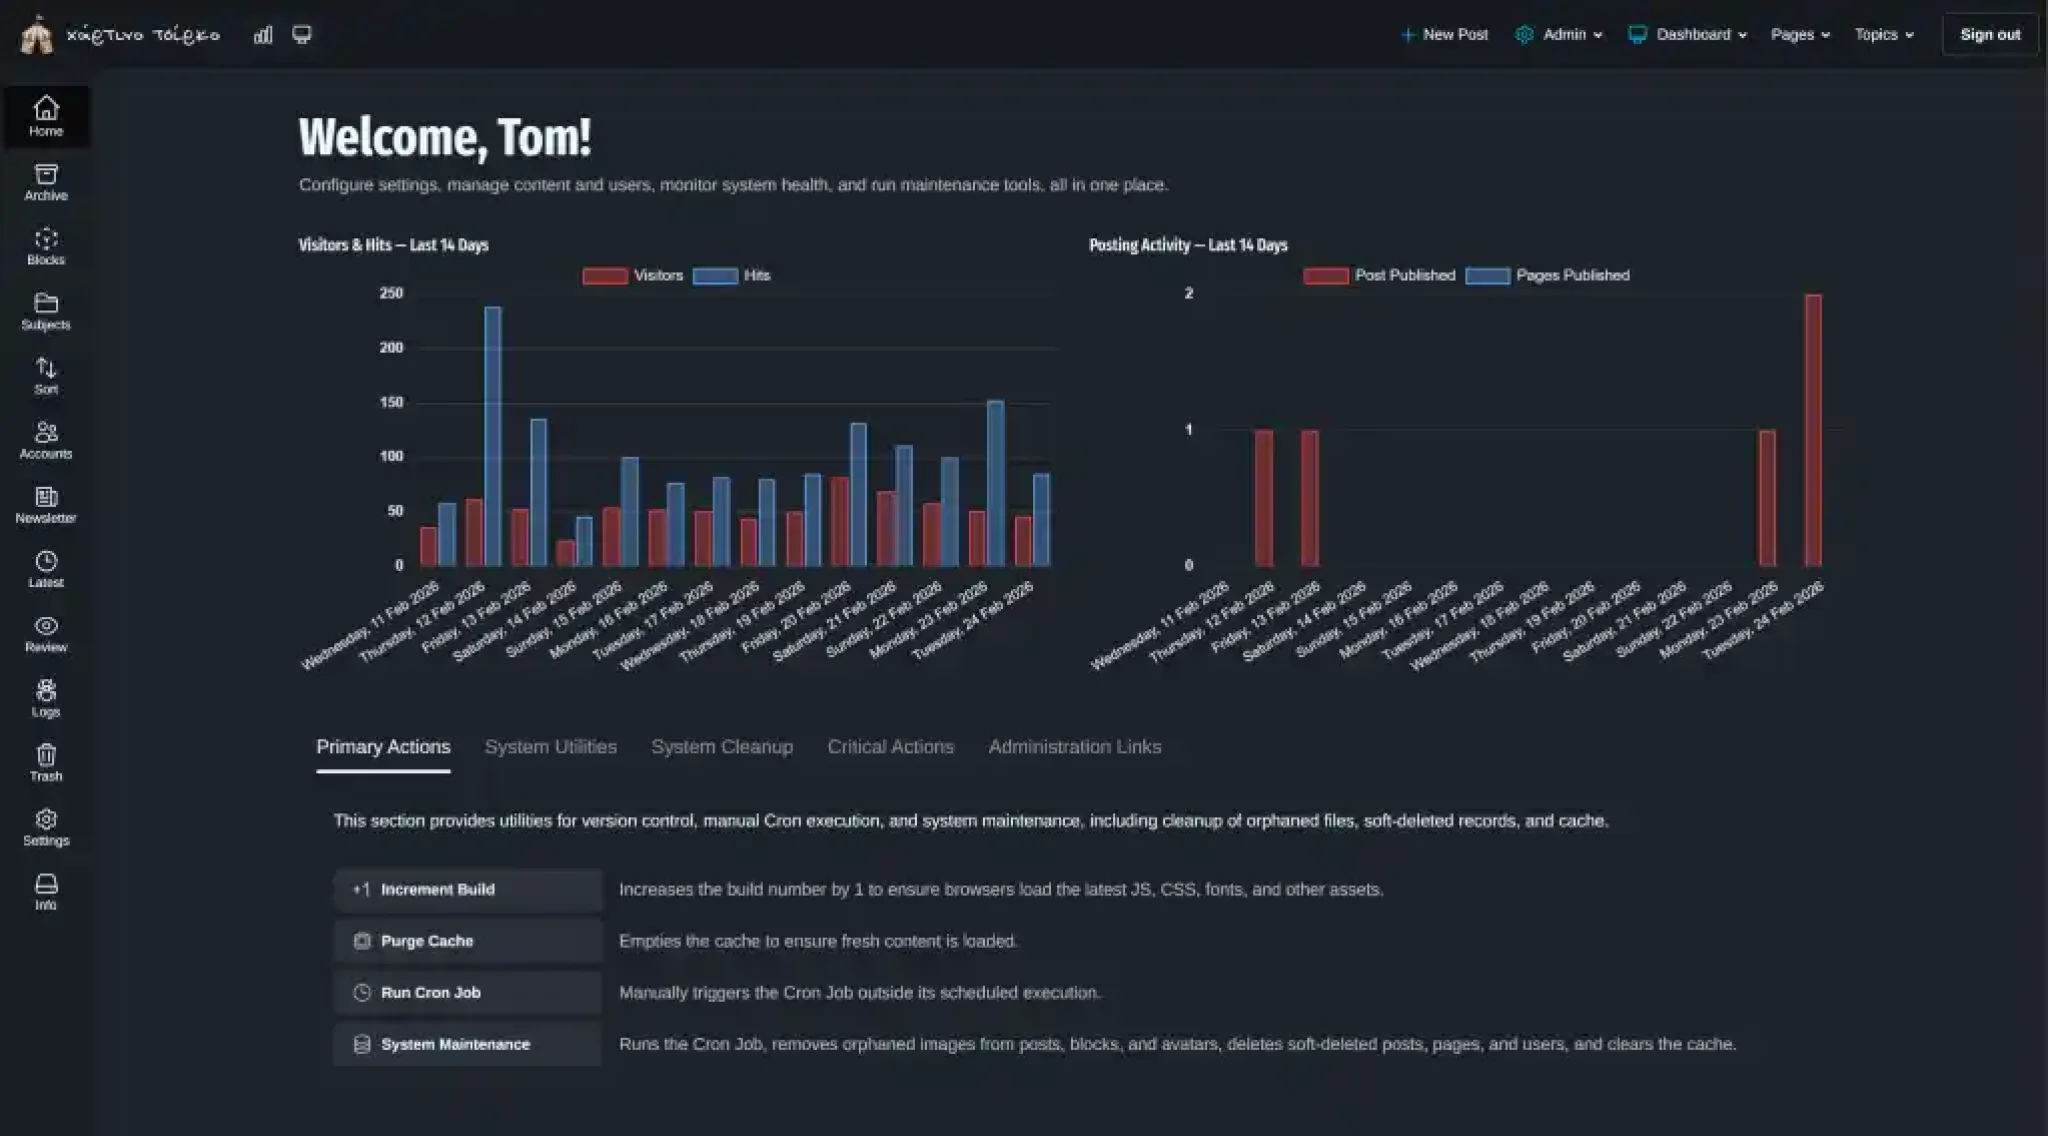This screenshot has width=2048, height=1136.
Task: Click the tallest red Post Published bar
Action: [x=1813, y=430]
